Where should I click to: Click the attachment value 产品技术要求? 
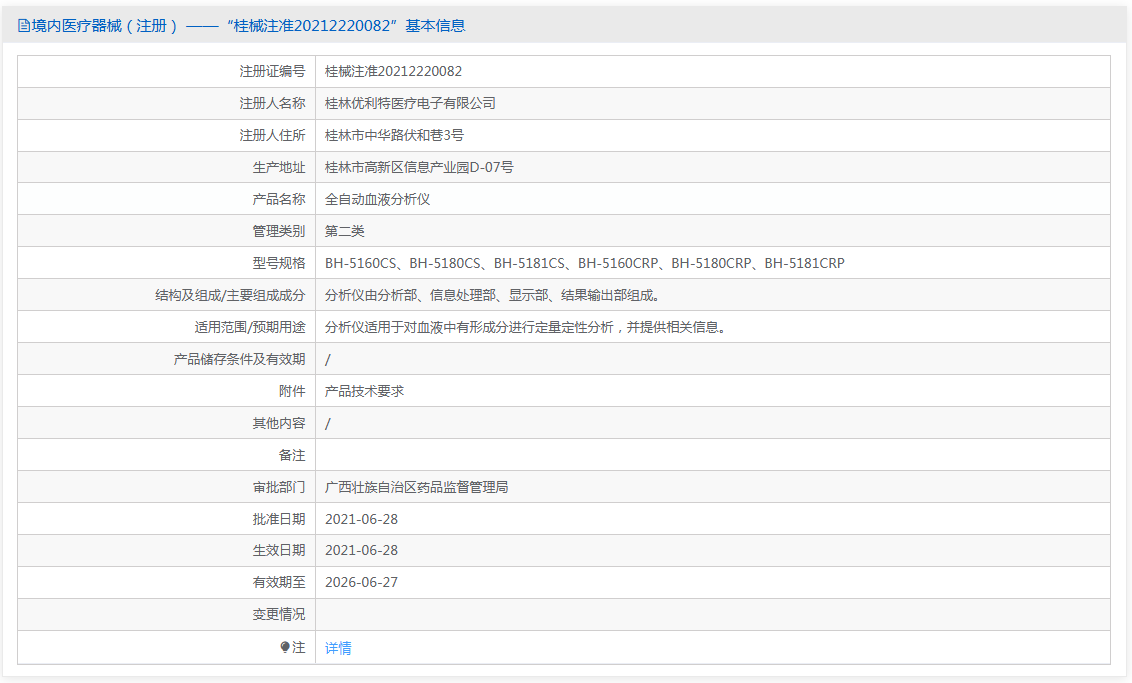pyautogui.click(x=365, y=391)
